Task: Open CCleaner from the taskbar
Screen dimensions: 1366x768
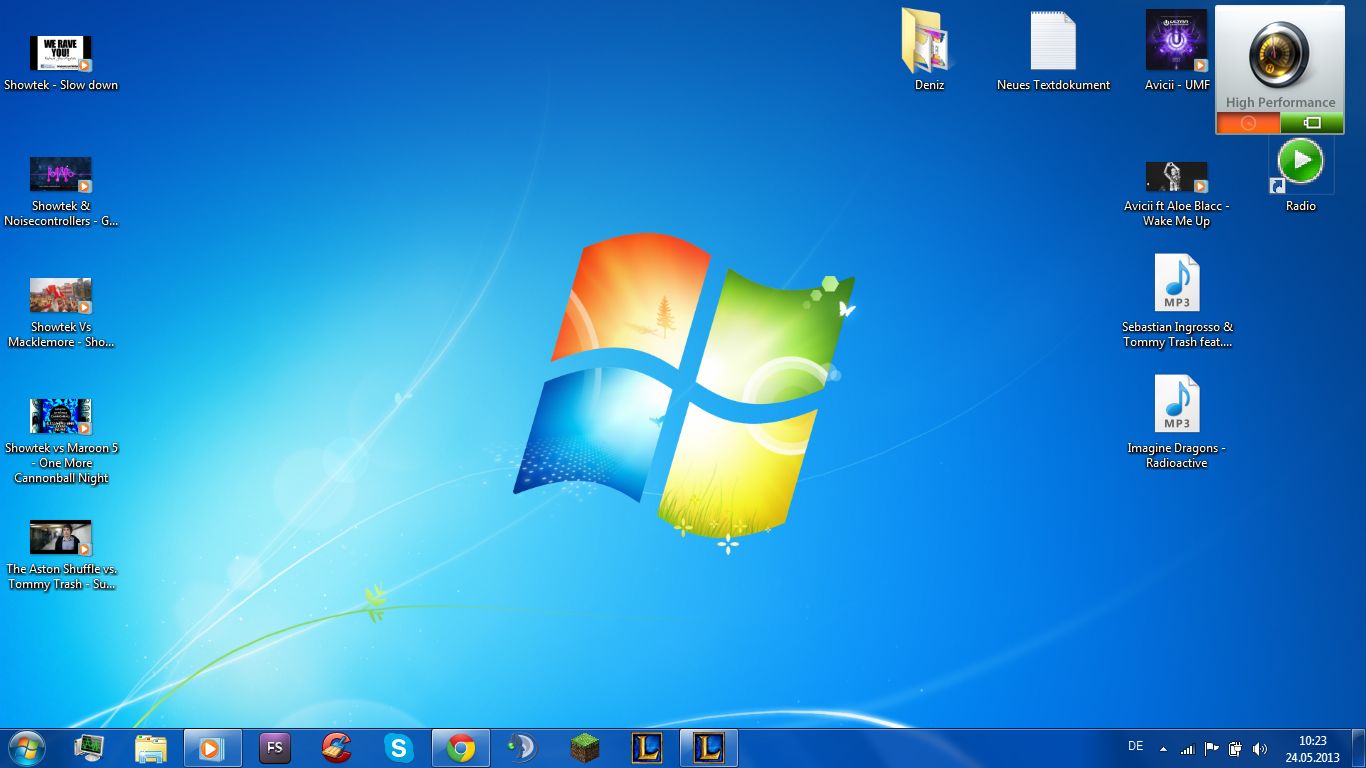Action: click(x=337, y=748)
